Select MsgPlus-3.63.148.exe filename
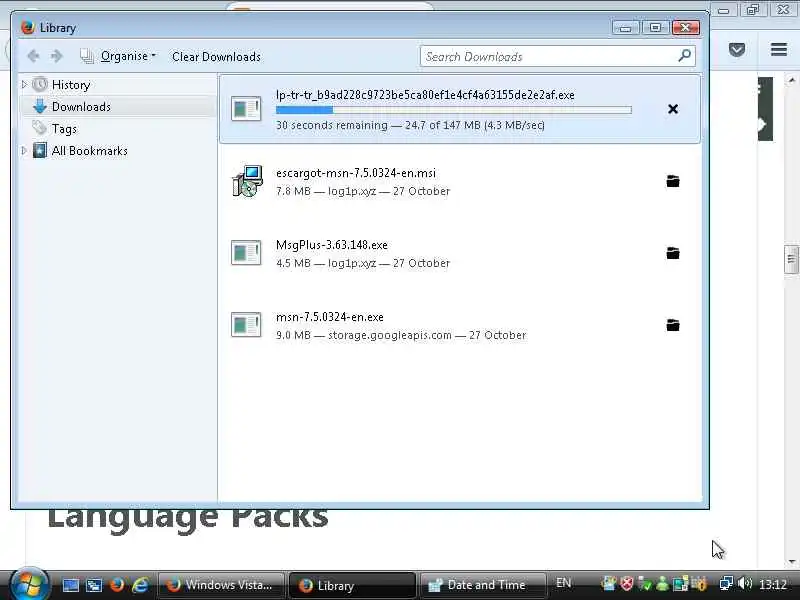The height and width of the screenshot is (600, 800). [332, 245]
